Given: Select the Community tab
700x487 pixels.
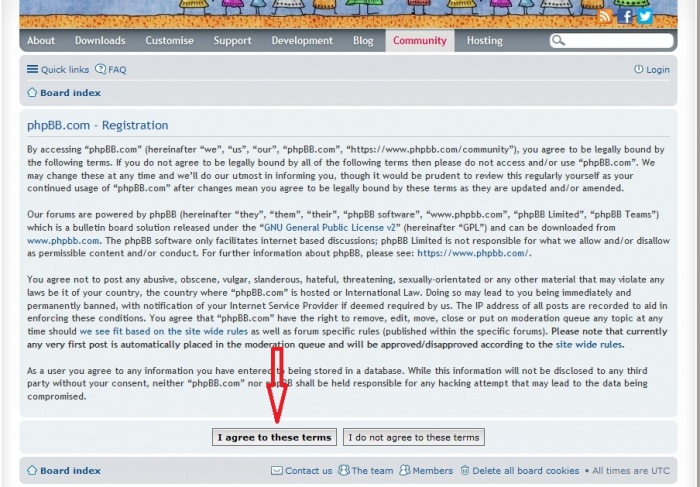Looking at the screenshot, I should tap(420, 41).
